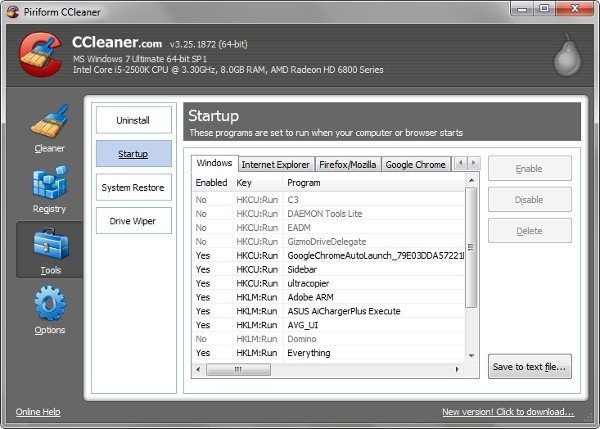Click the list's scroll up arrow

pyautogui.click(x=471, y=180)
